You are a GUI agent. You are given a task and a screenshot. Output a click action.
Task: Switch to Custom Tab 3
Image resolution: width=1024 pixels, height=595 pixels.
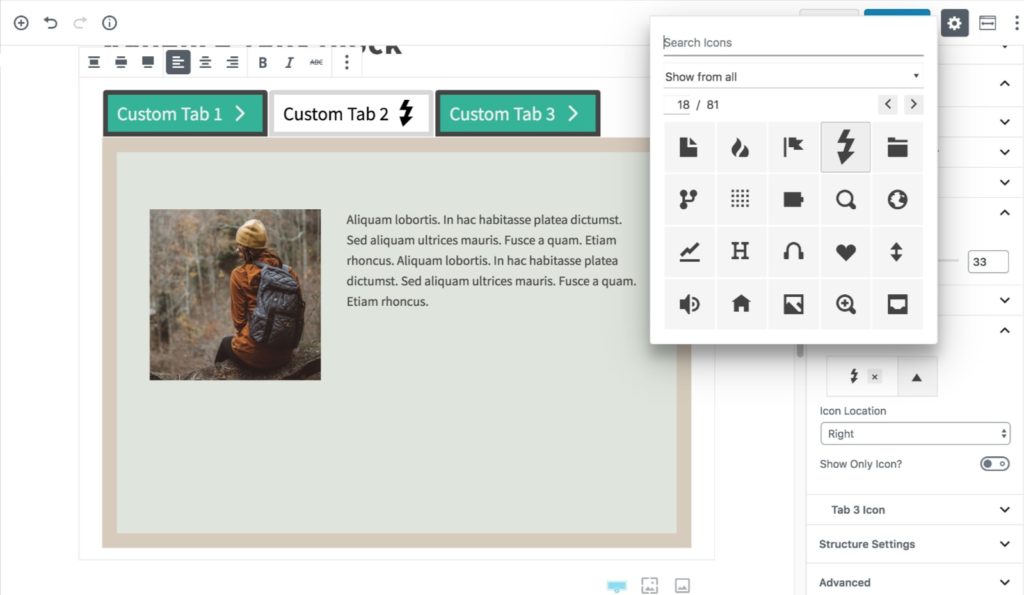pos(517,114)
